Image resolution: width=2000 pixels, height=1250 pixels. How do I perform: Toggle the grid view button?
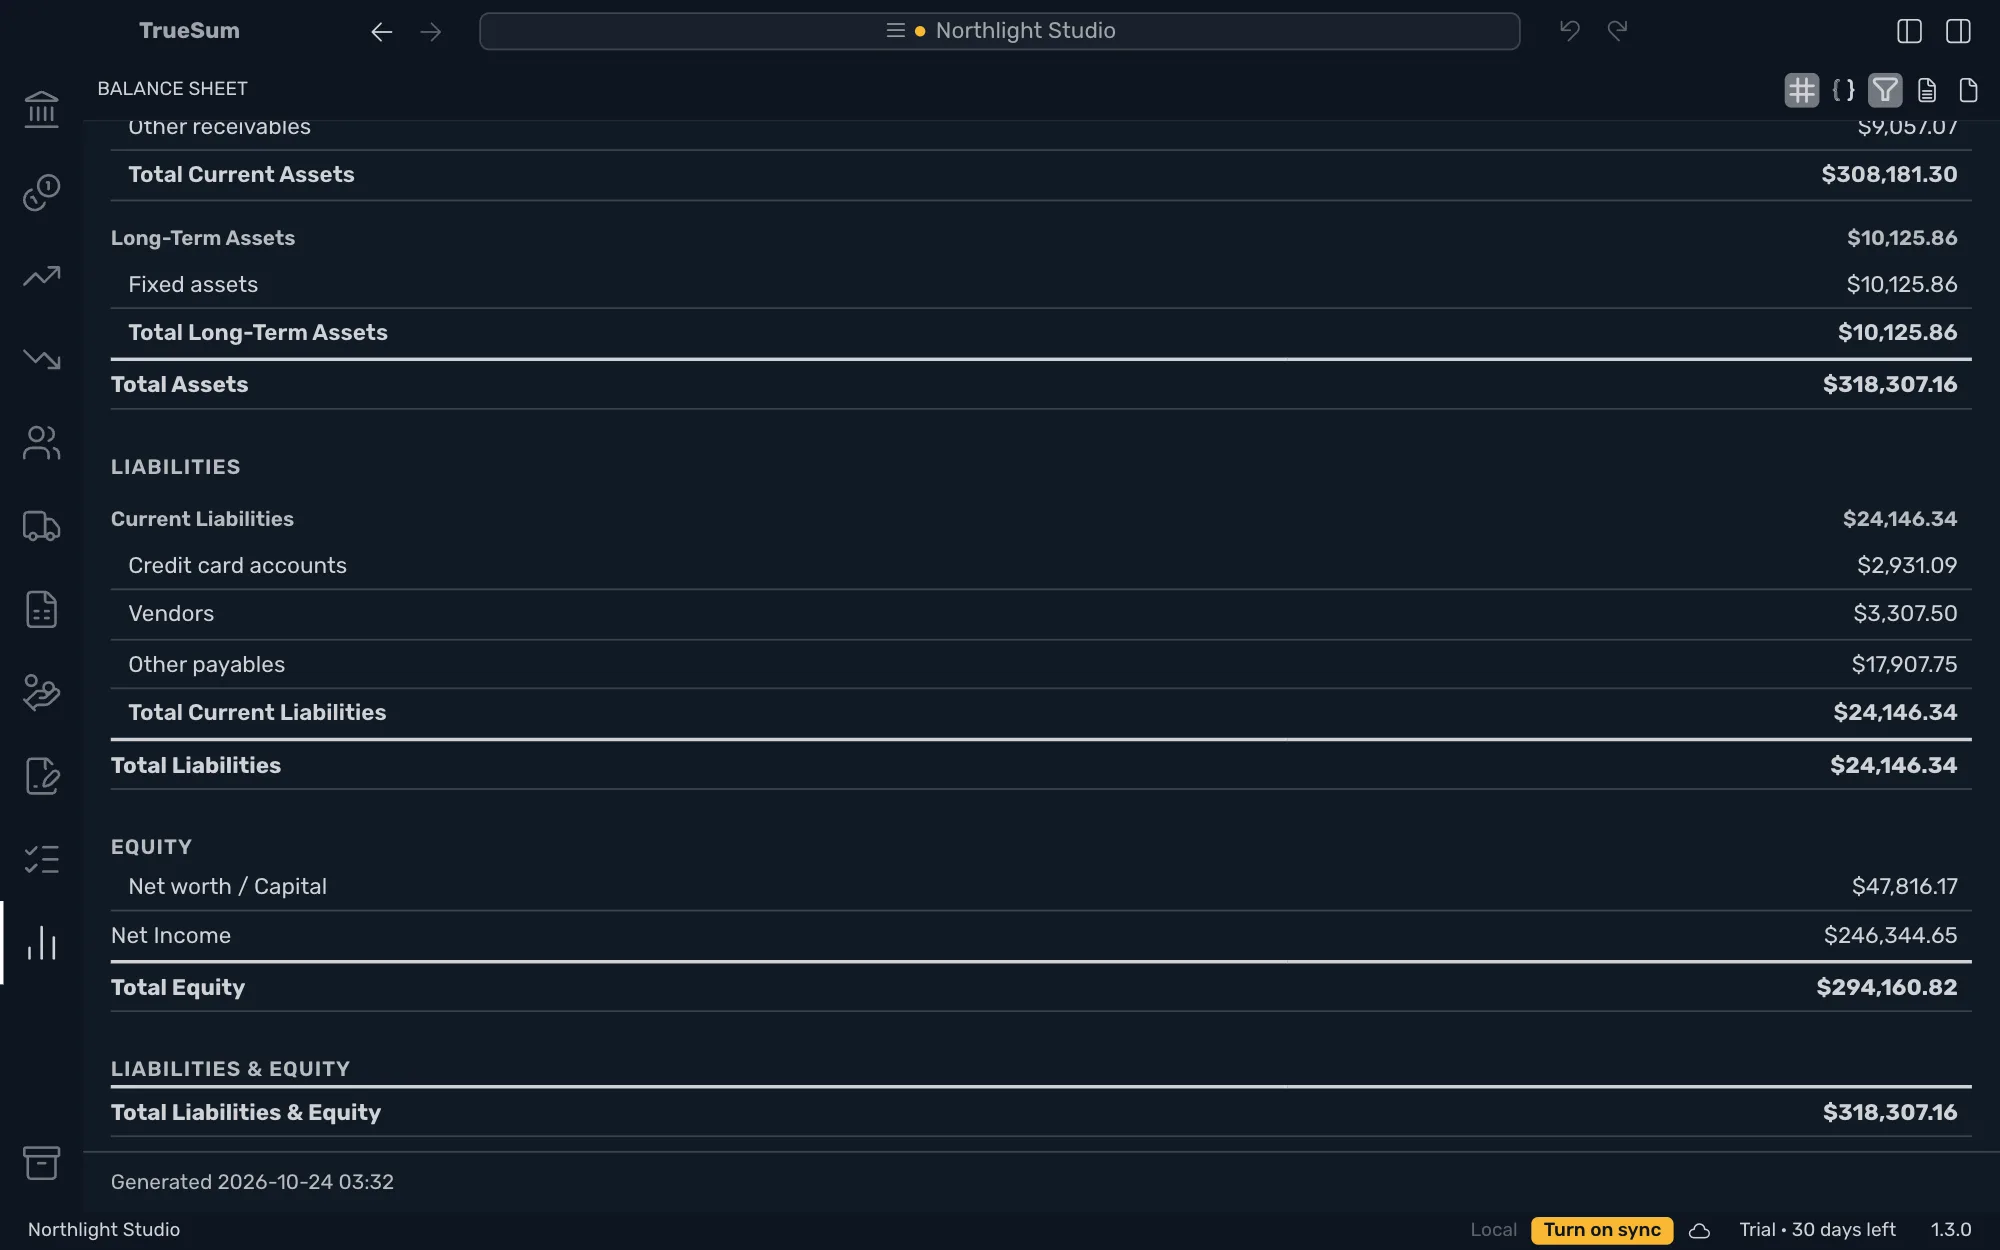click(x=1801, y=90)
